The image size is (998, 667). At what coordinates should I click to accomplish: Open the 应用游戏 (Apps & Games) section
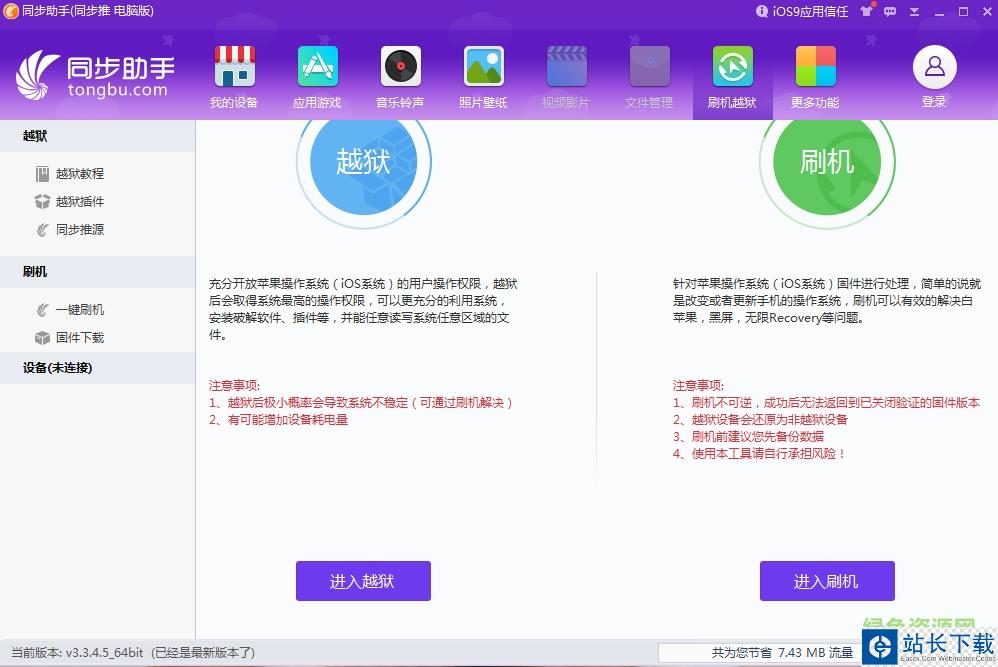click(x=317, y=77)
